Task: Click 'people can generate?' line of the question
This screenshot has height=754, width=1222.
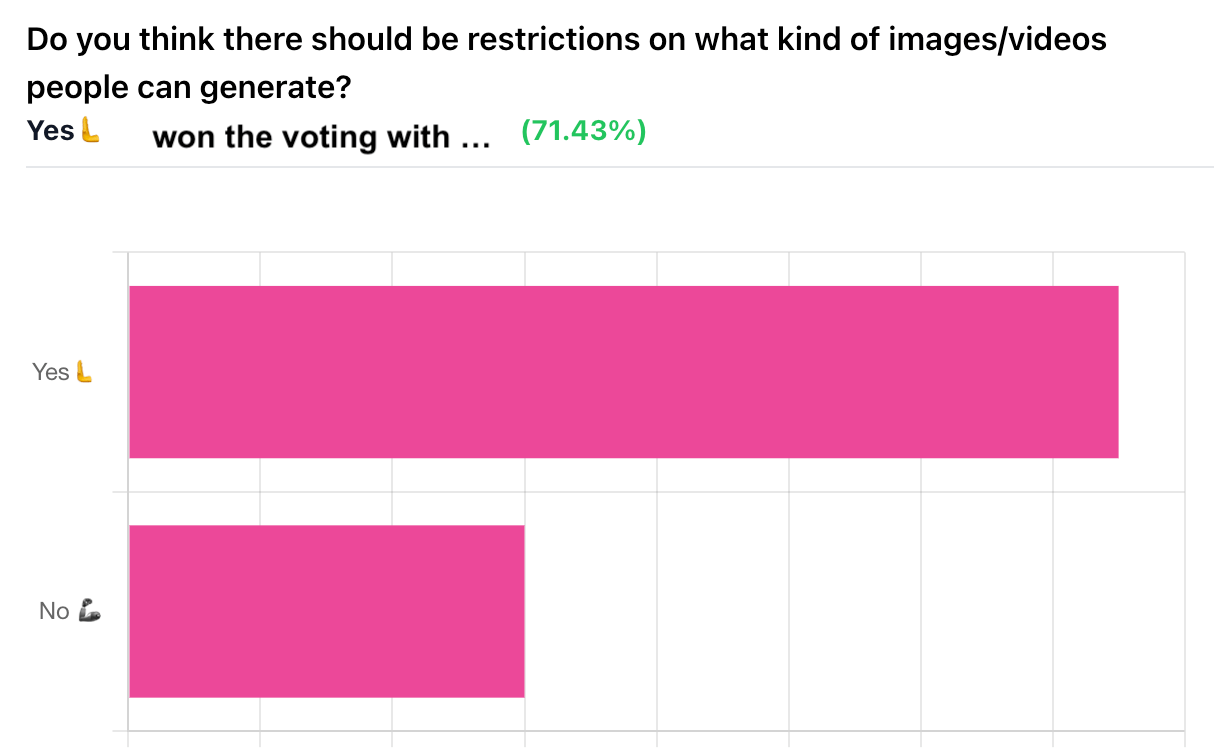Action: [x=188, y=88]
